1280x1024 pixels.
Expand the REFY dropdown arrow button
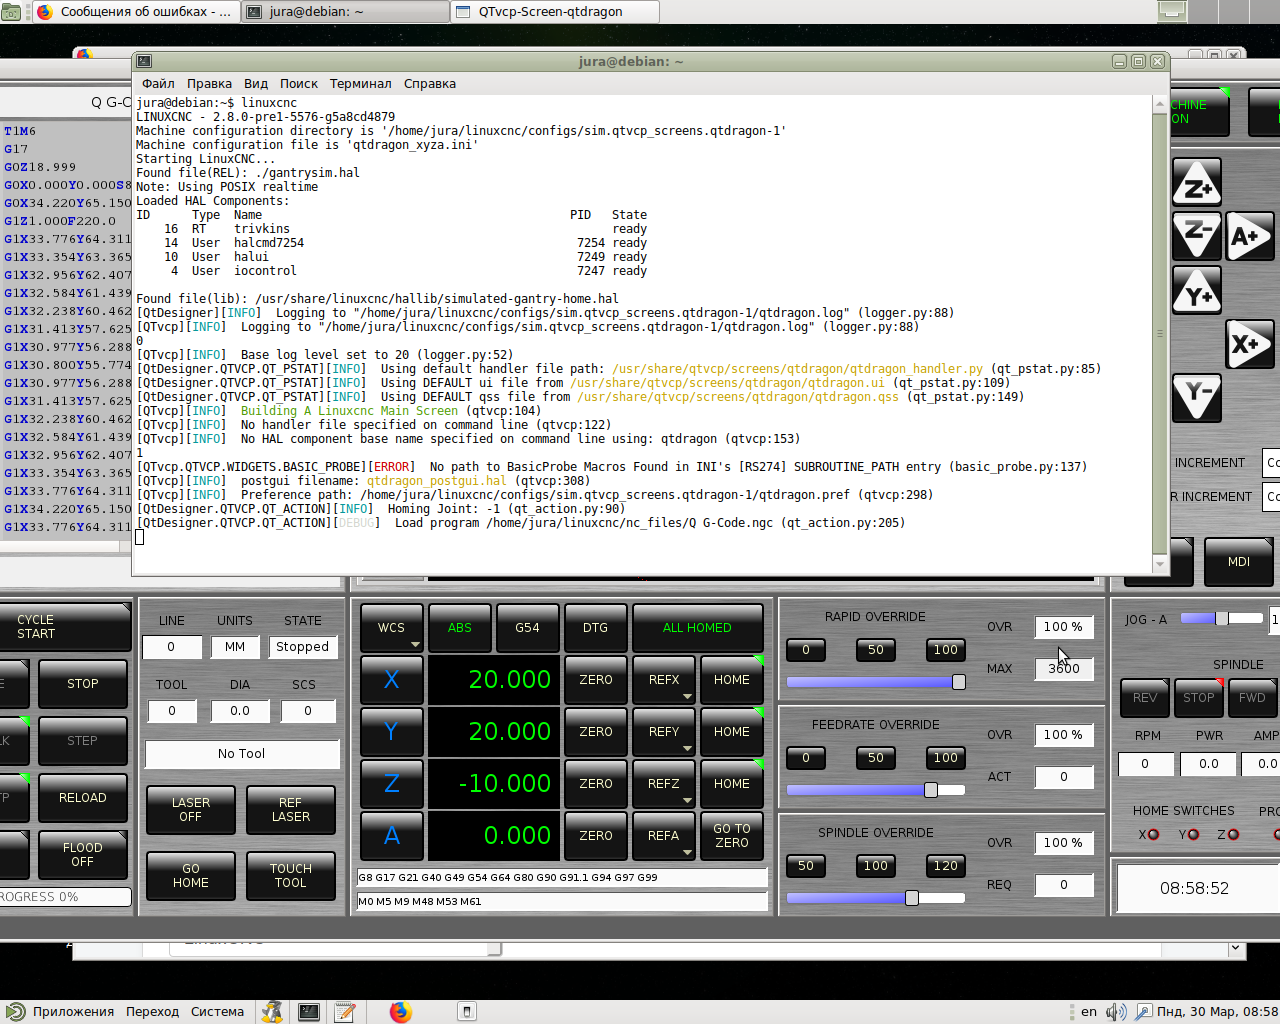click(687, 748)
